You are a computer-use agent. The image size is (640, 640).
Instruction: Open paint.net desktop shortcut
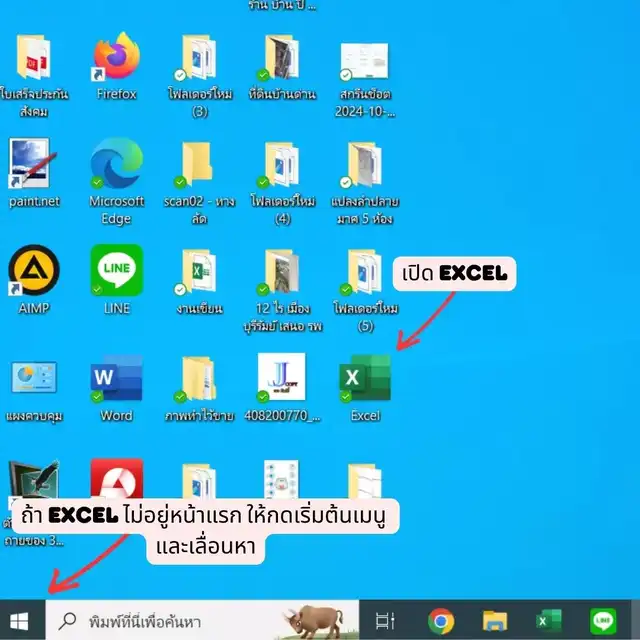point(34,163)
